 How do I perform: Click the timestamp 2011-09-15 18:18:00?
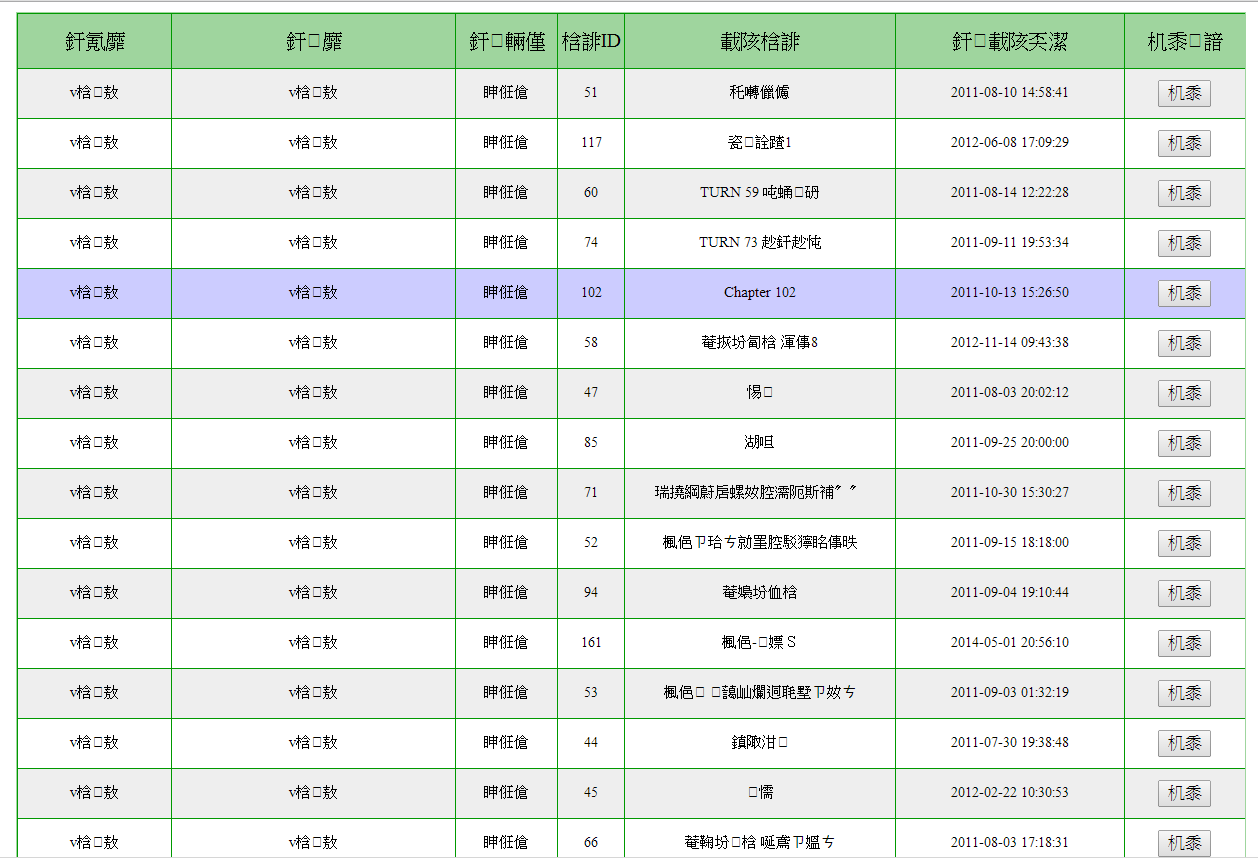(1009, 543)
